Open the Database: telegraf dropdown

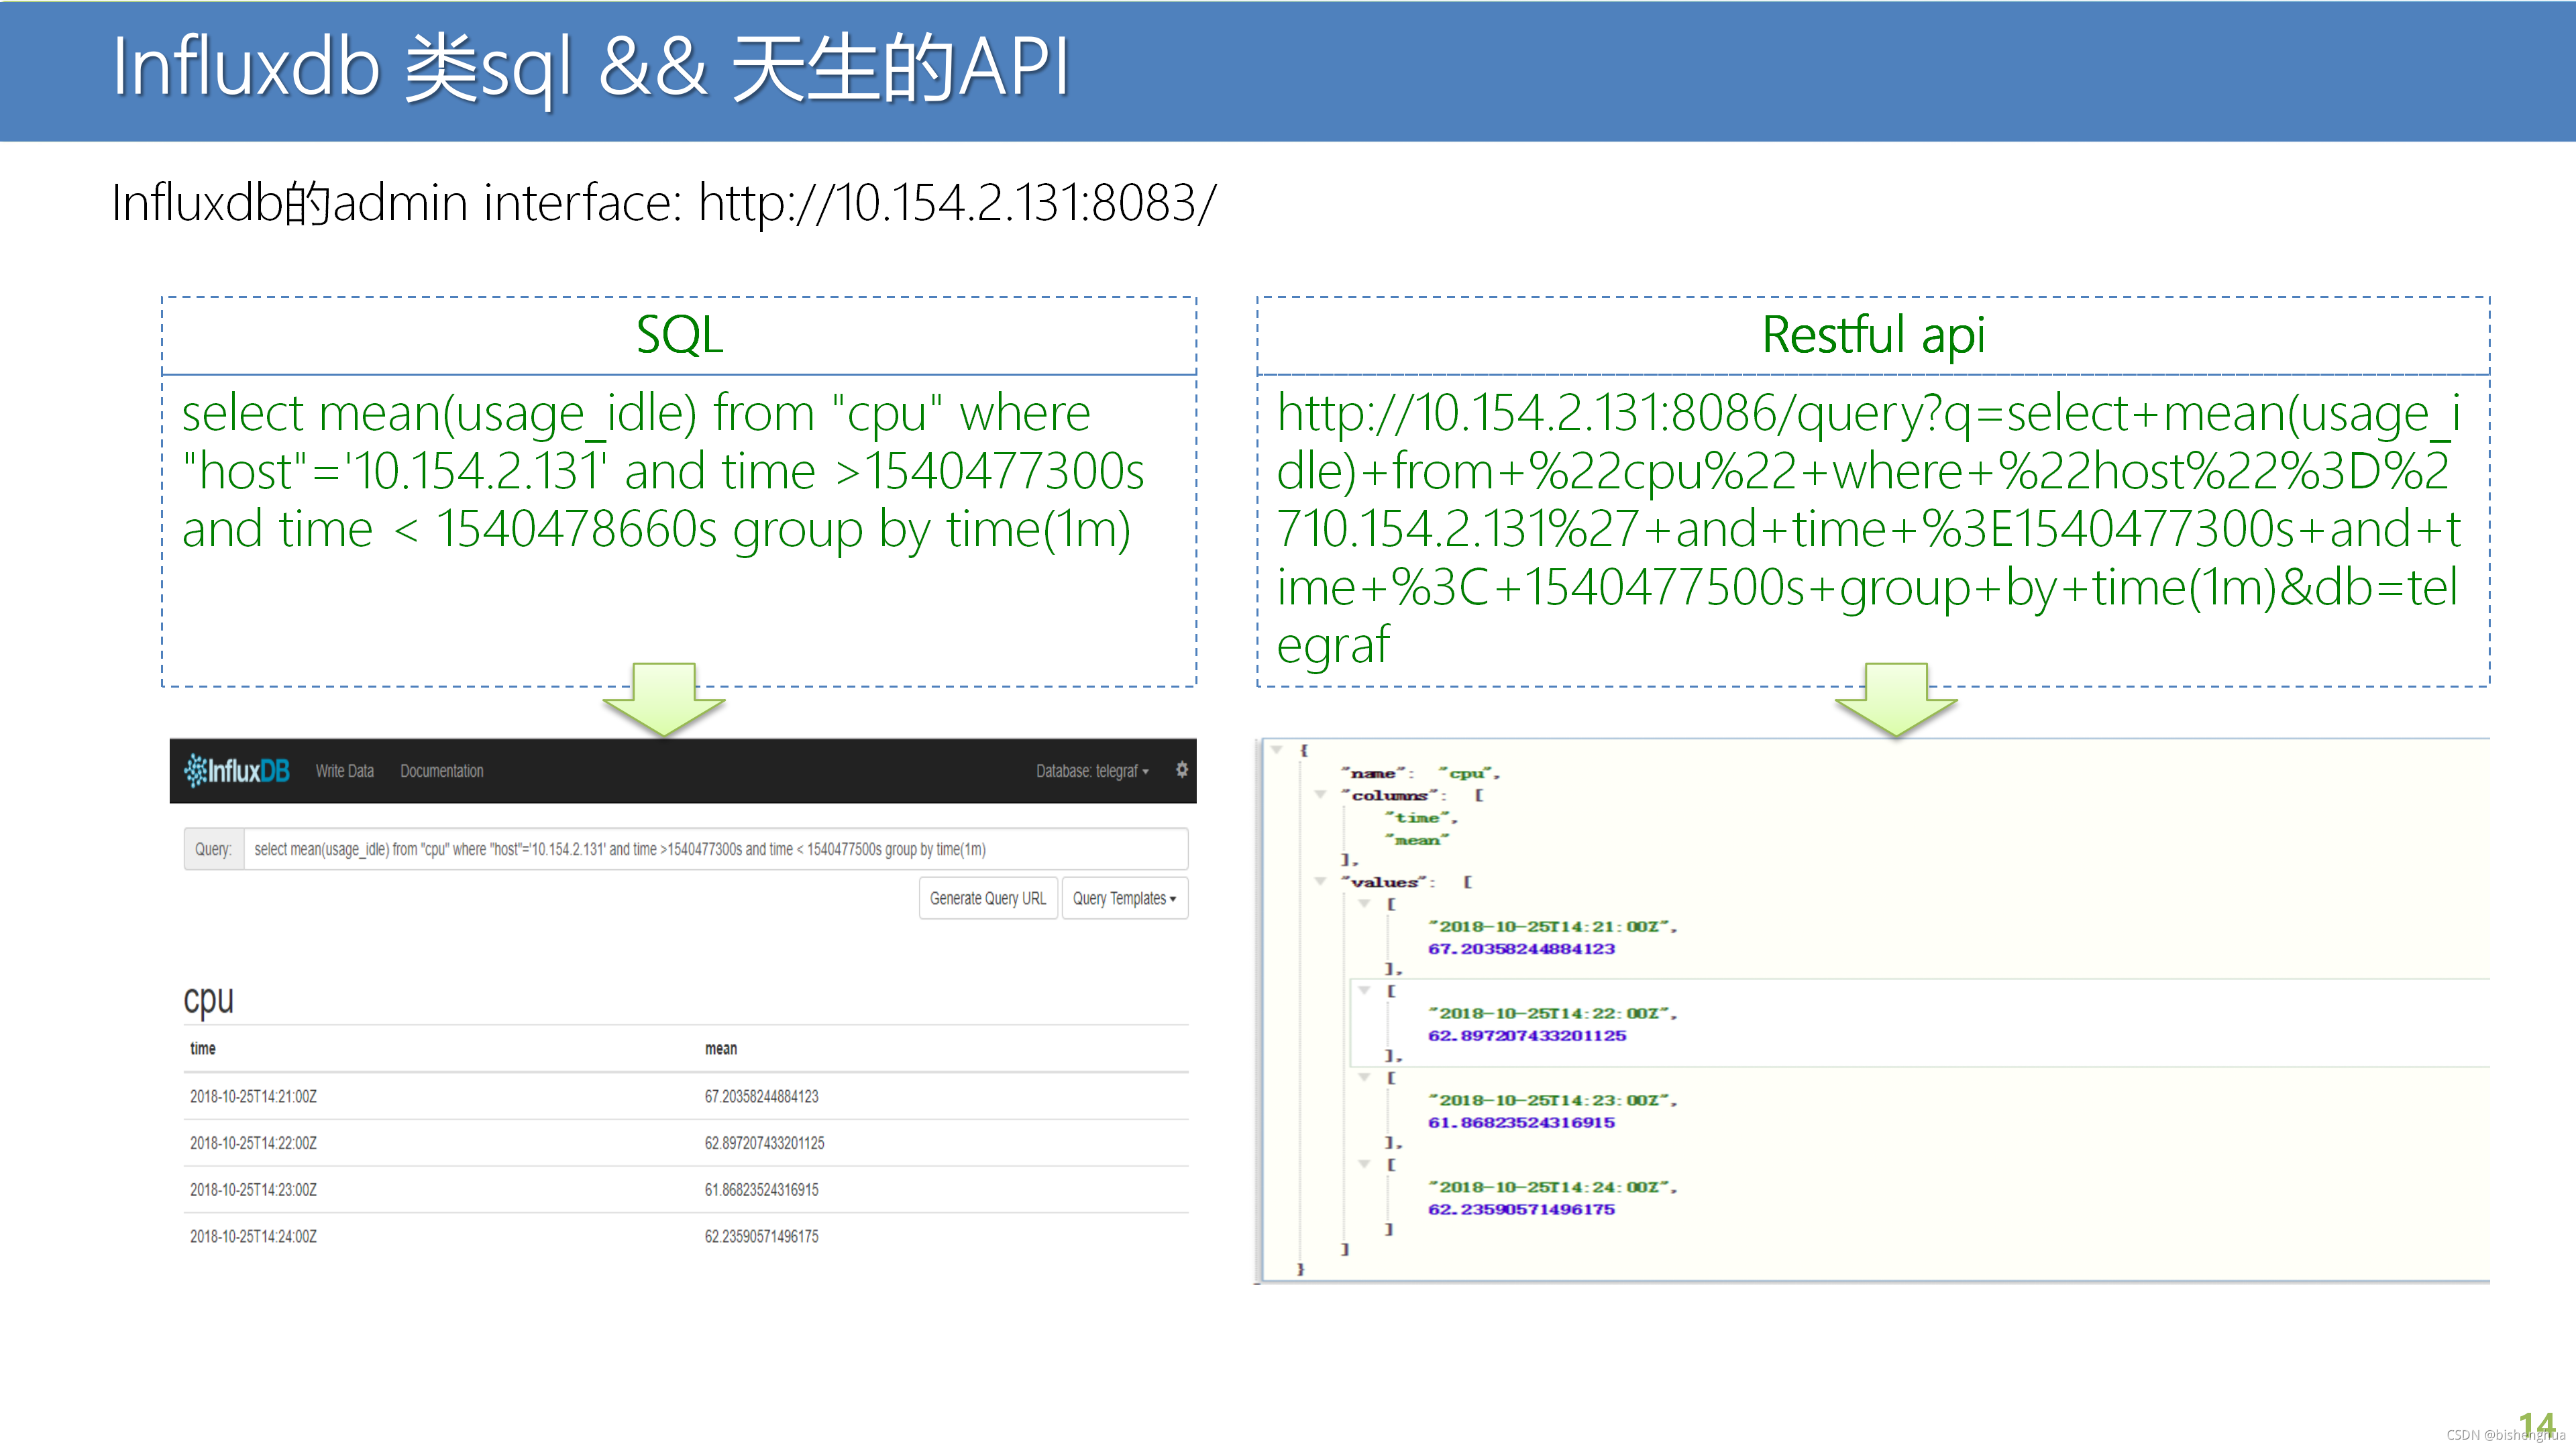pos(1092,771)
